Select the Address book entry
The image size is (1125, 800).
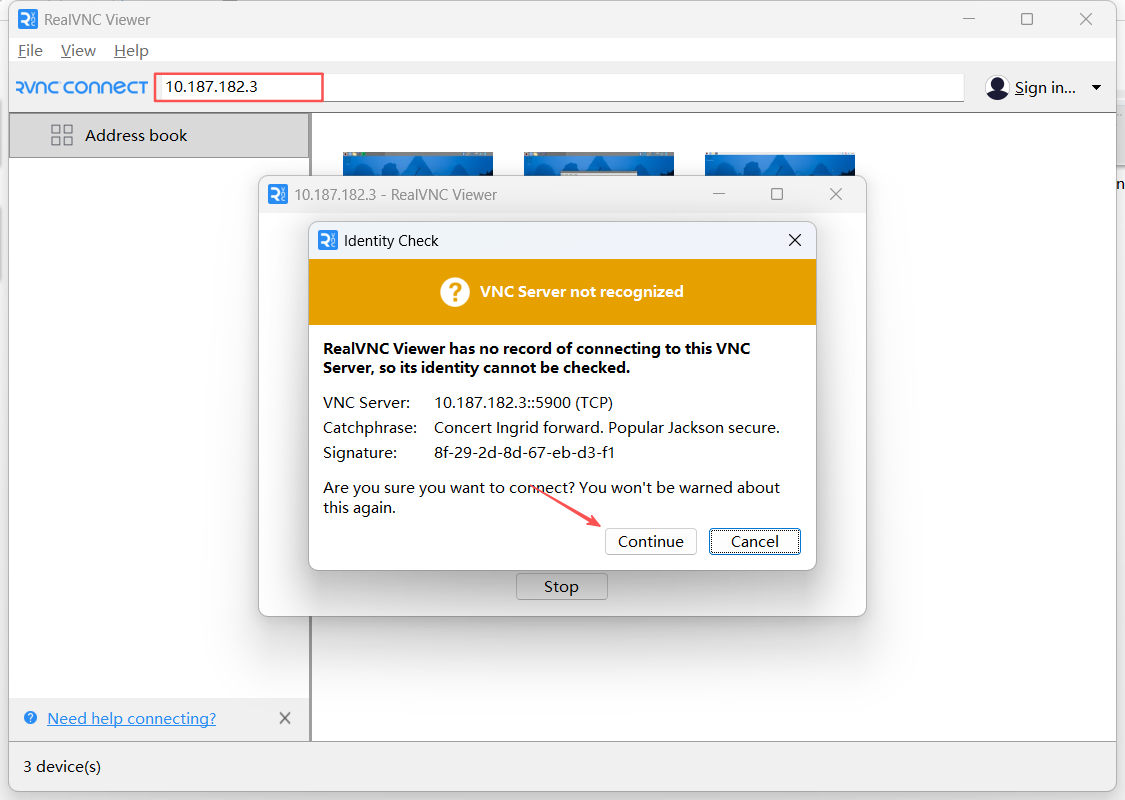pos(159,136)
